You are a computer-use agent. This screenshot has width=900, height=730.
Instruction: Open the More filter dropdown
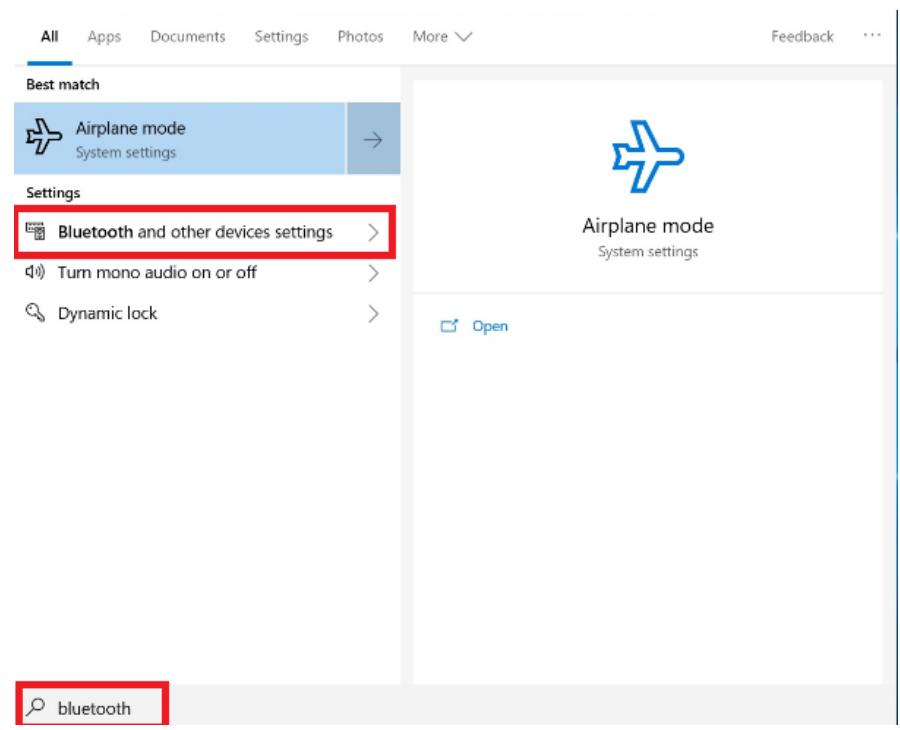tap(442, 36)
